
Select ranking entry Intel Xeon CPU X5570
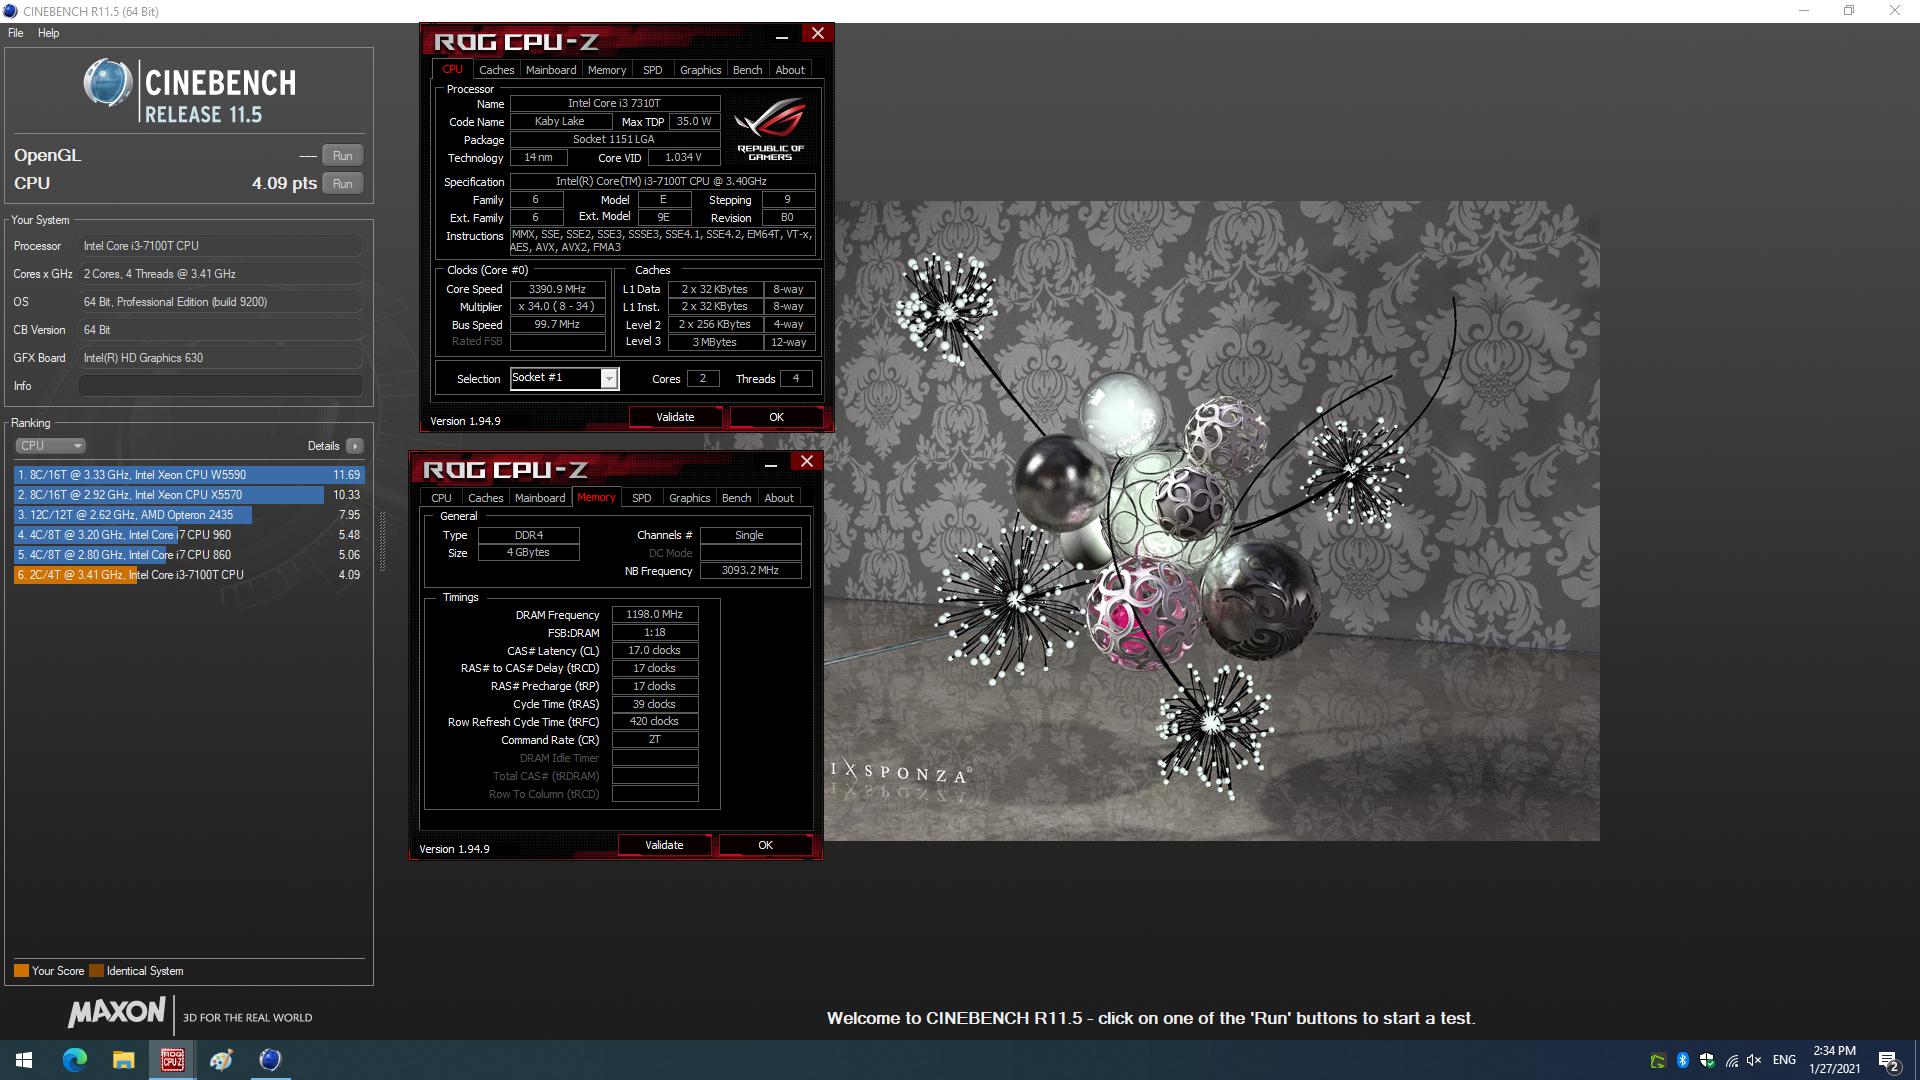pyautogui.click(x=189, y=495)
